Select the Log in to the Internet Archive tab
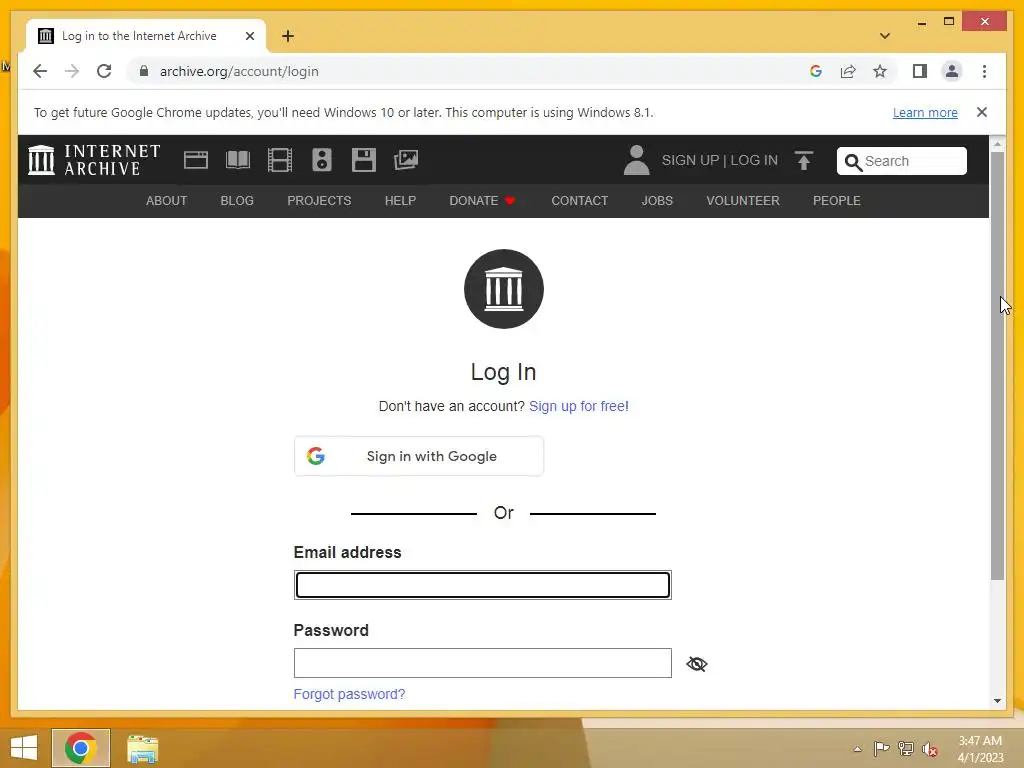Viewport: 1024px width, 768px height. click(x=146, y=36)
